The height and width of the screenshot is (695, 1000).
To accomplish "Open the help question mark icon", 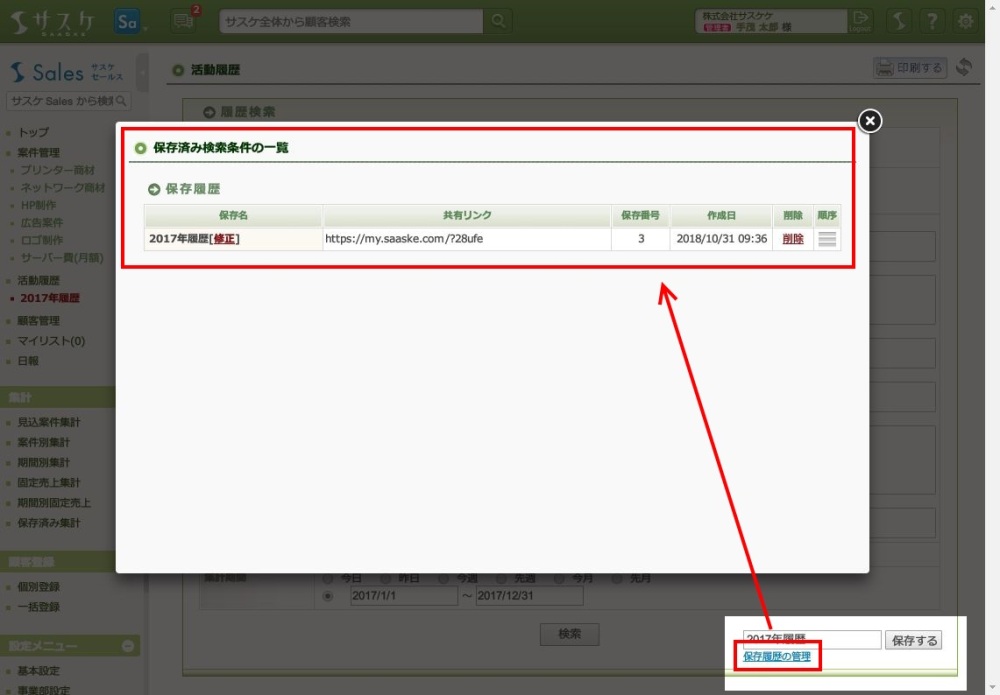I will (x=931, y=21).
